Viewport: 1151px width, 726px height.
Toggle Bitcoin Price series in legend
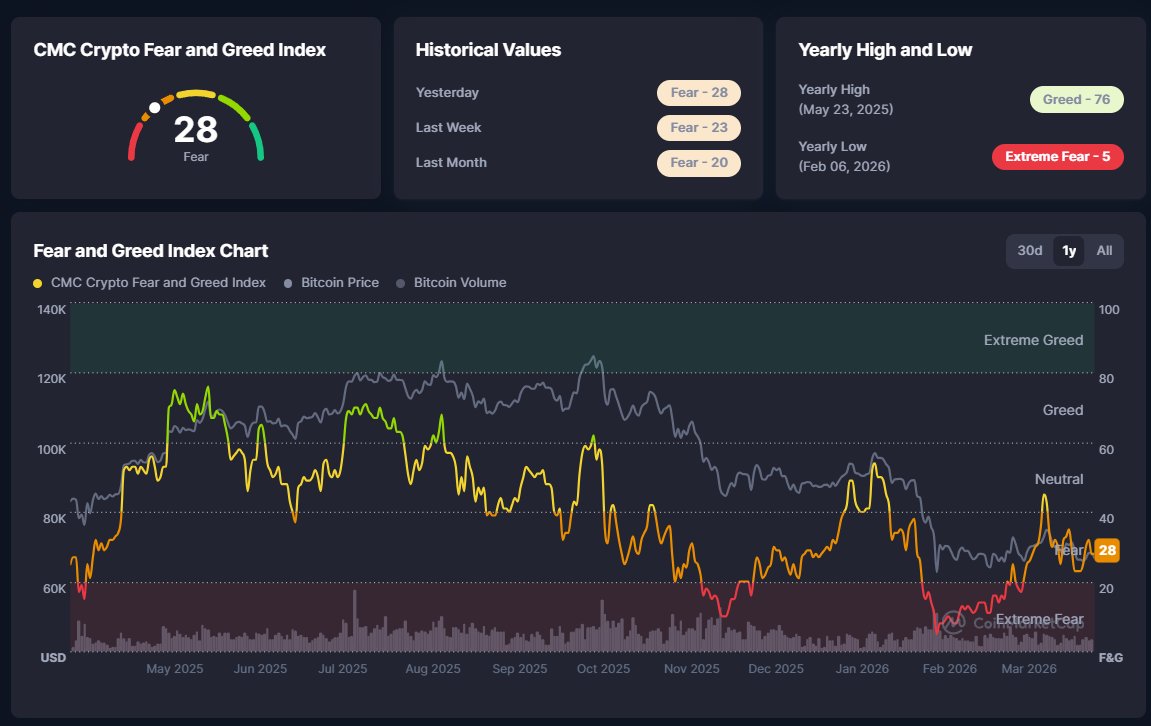click(340, 283)
